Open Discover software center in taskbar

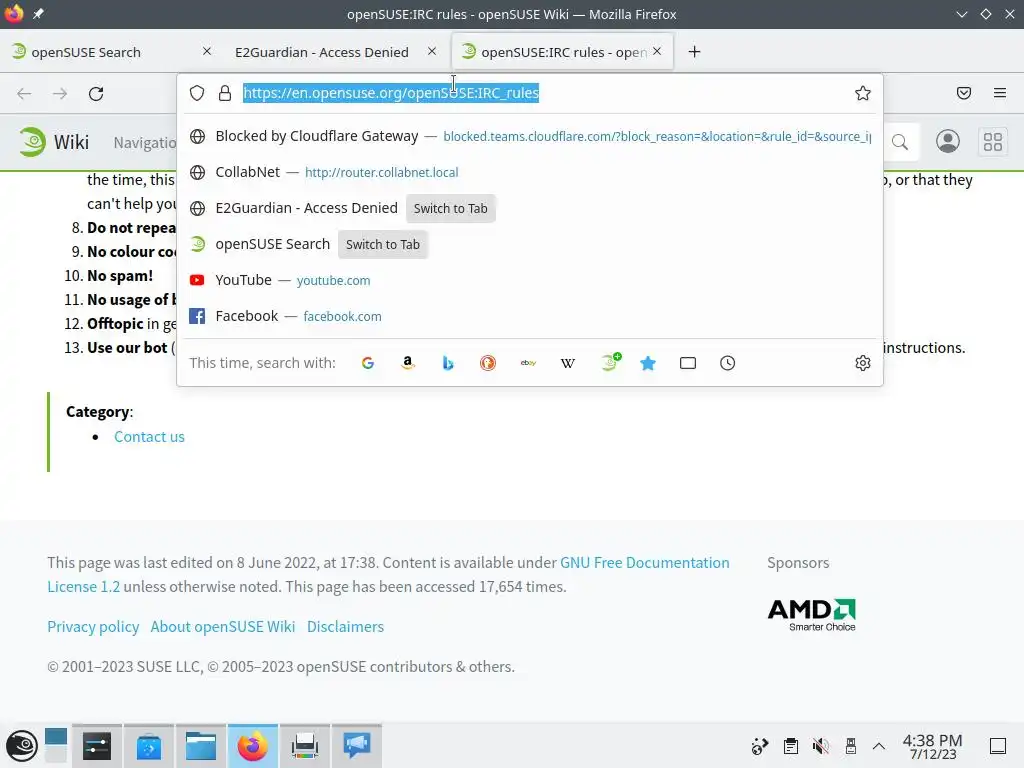149,746
